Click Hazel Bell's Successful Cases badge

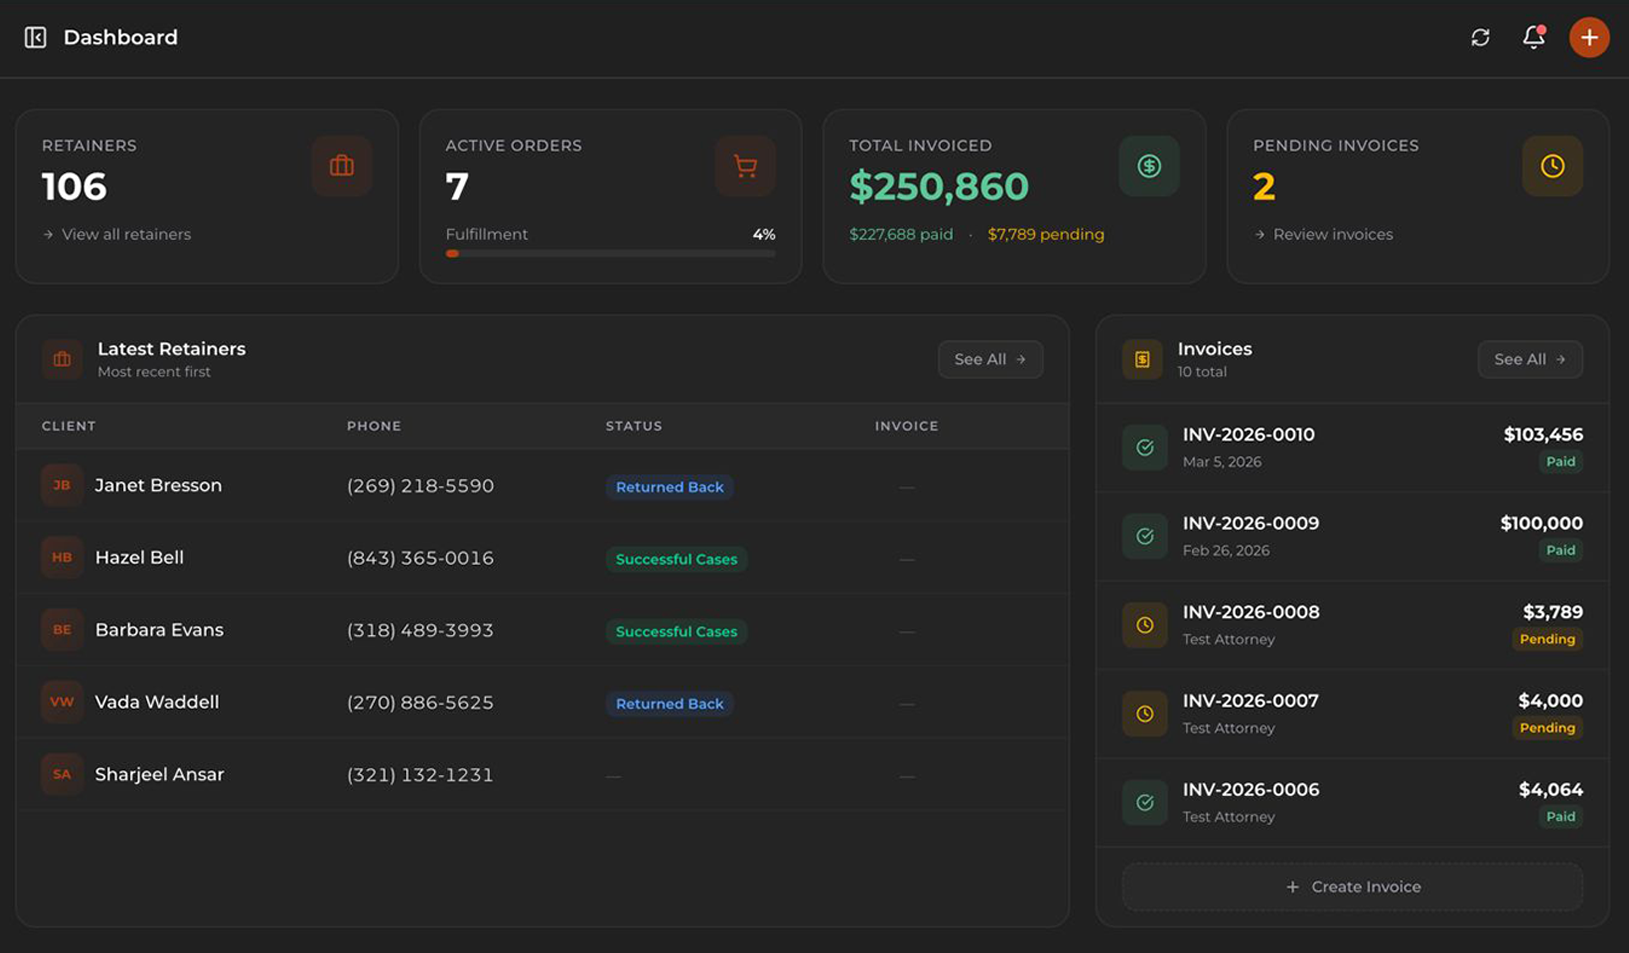pos(676,559)
